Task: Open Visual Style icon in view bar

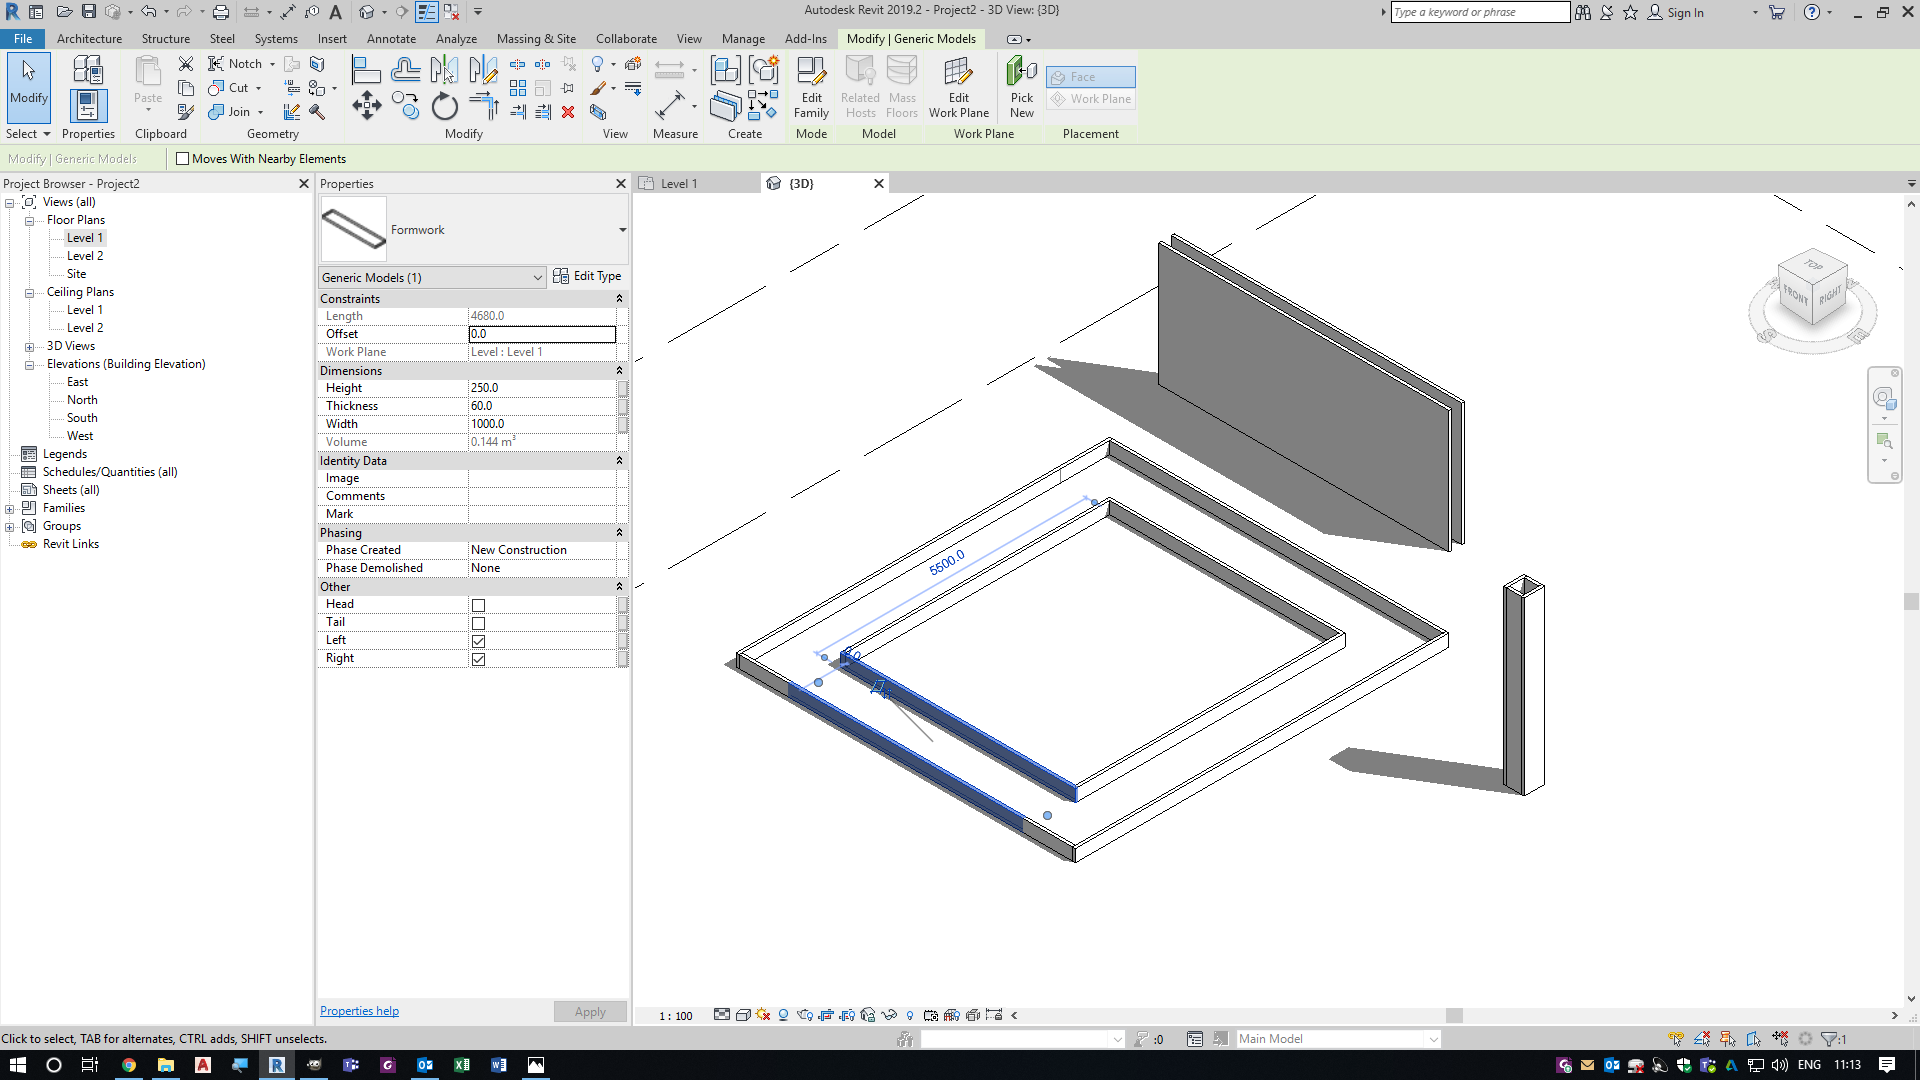Action: (x=743, y=1015)
